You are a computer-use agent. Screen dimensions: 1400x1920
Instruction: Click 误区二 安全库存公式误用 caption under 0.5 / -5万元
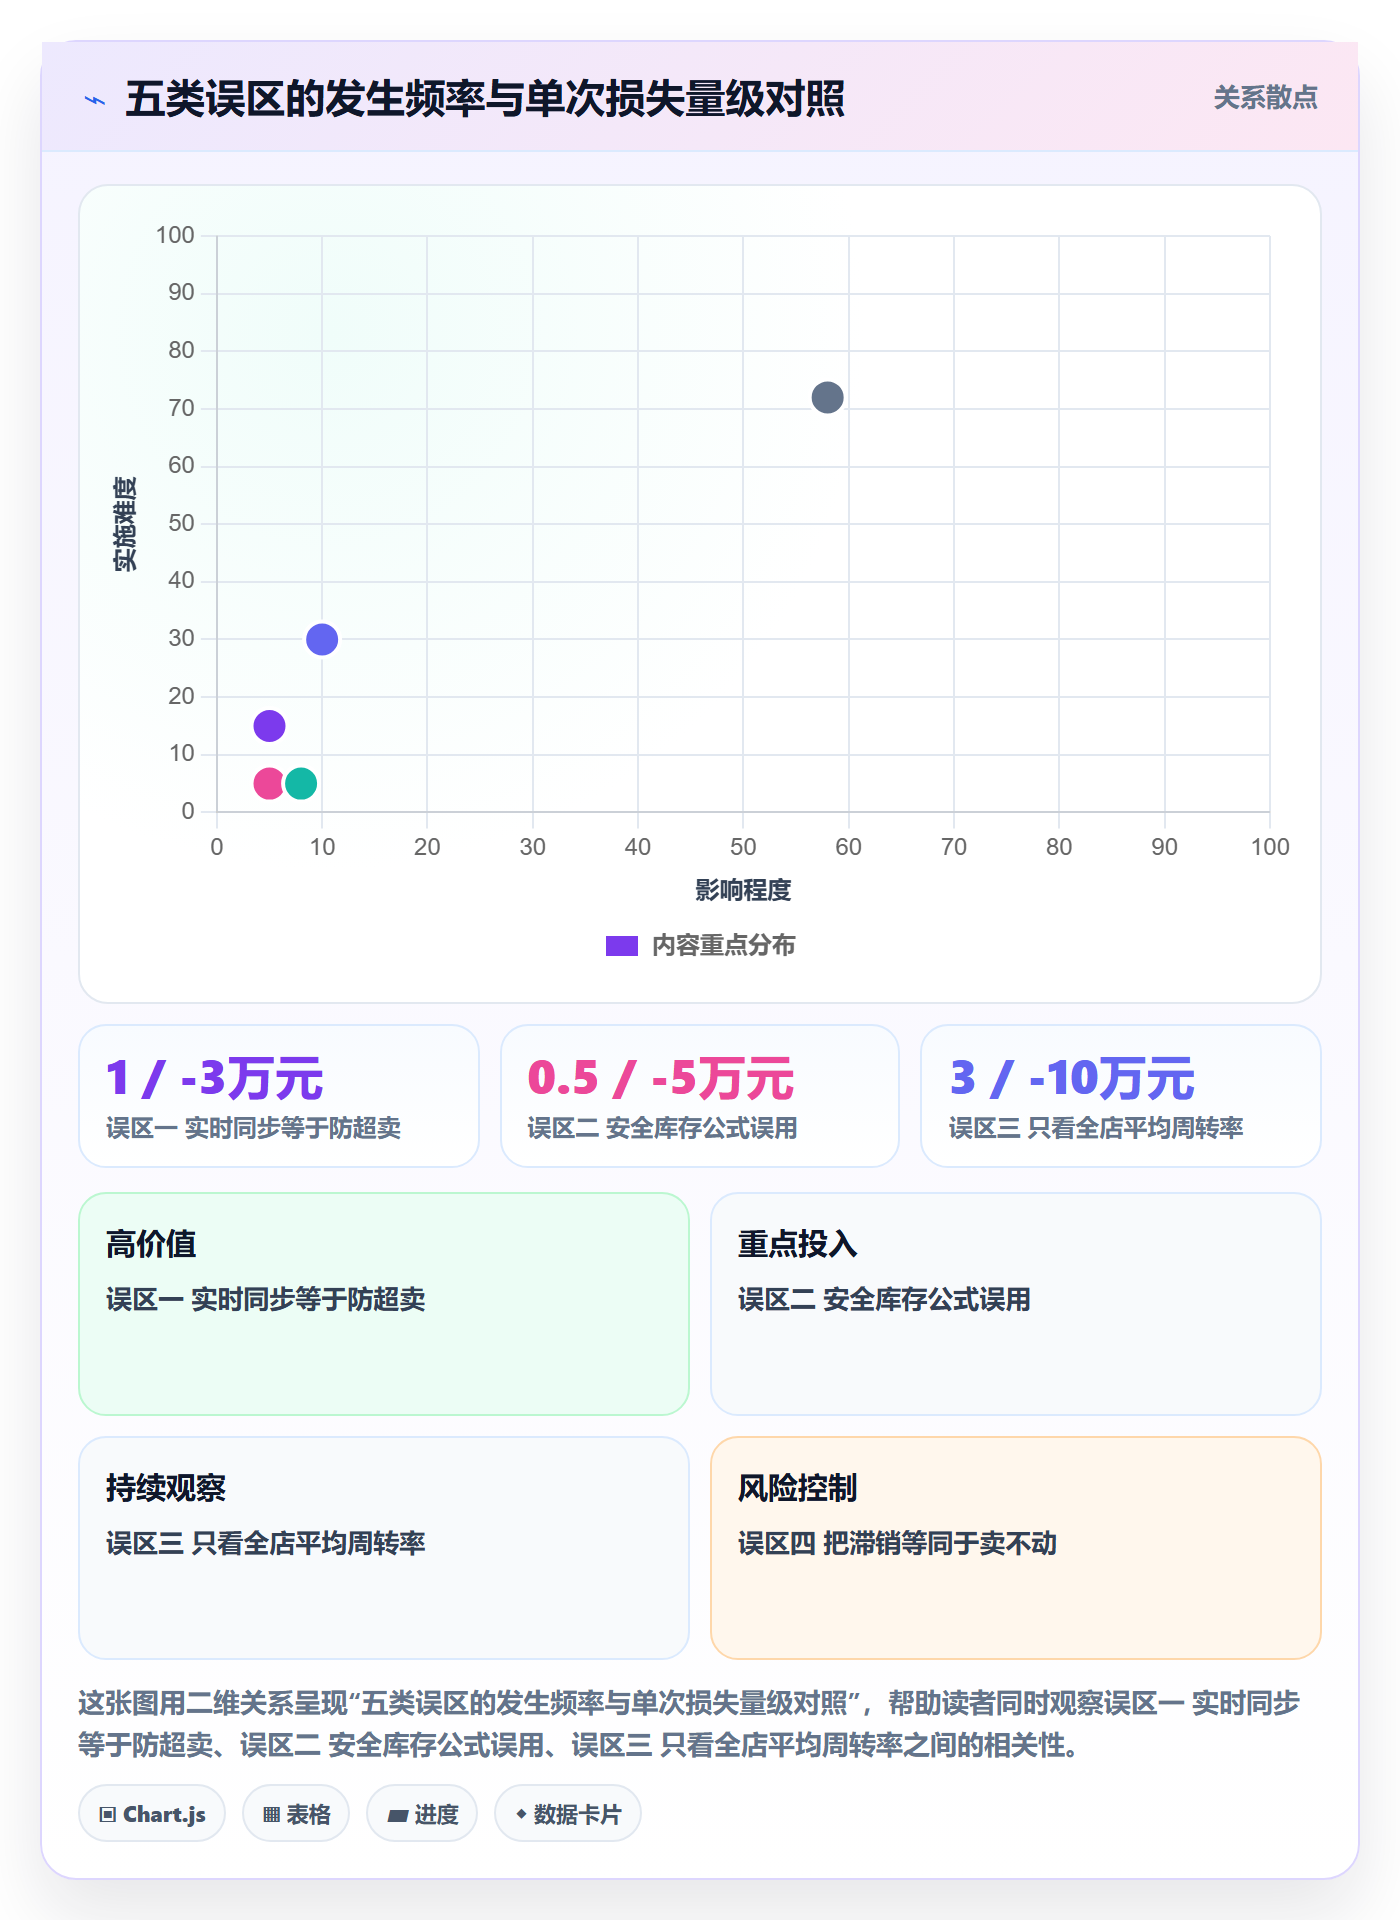coord(662,1128)
